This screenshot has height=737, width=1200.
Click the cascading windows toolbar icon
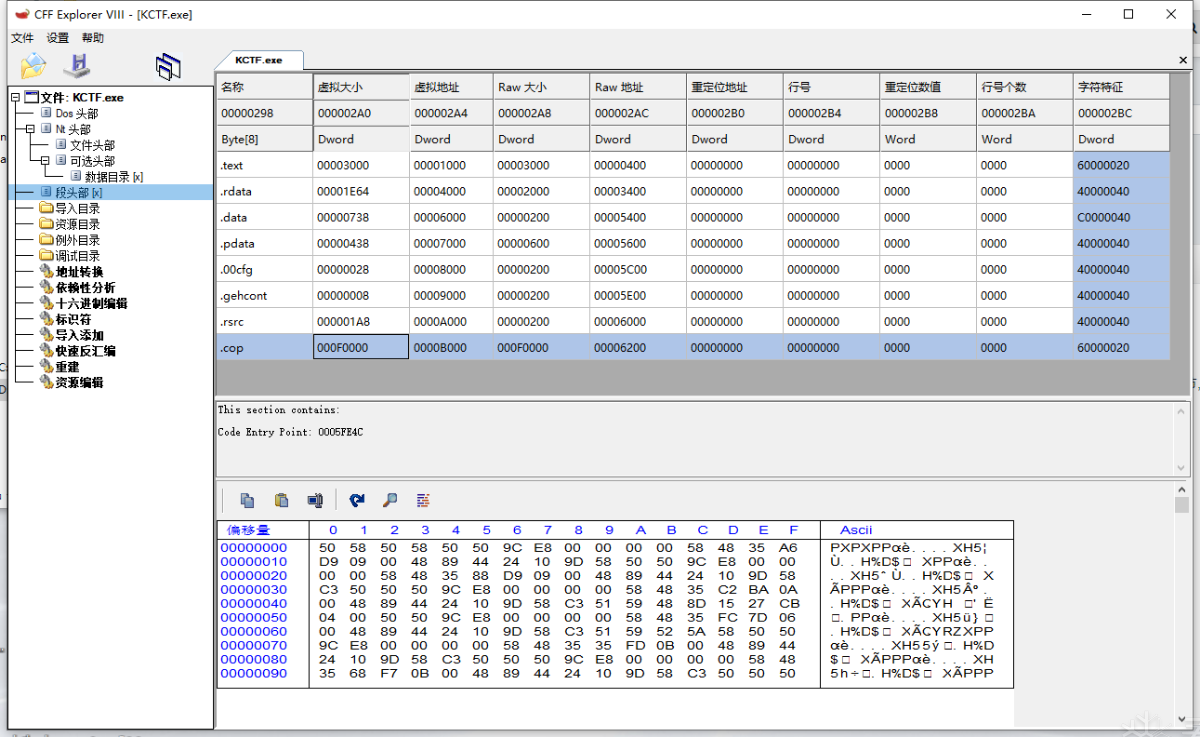(168, 67)
